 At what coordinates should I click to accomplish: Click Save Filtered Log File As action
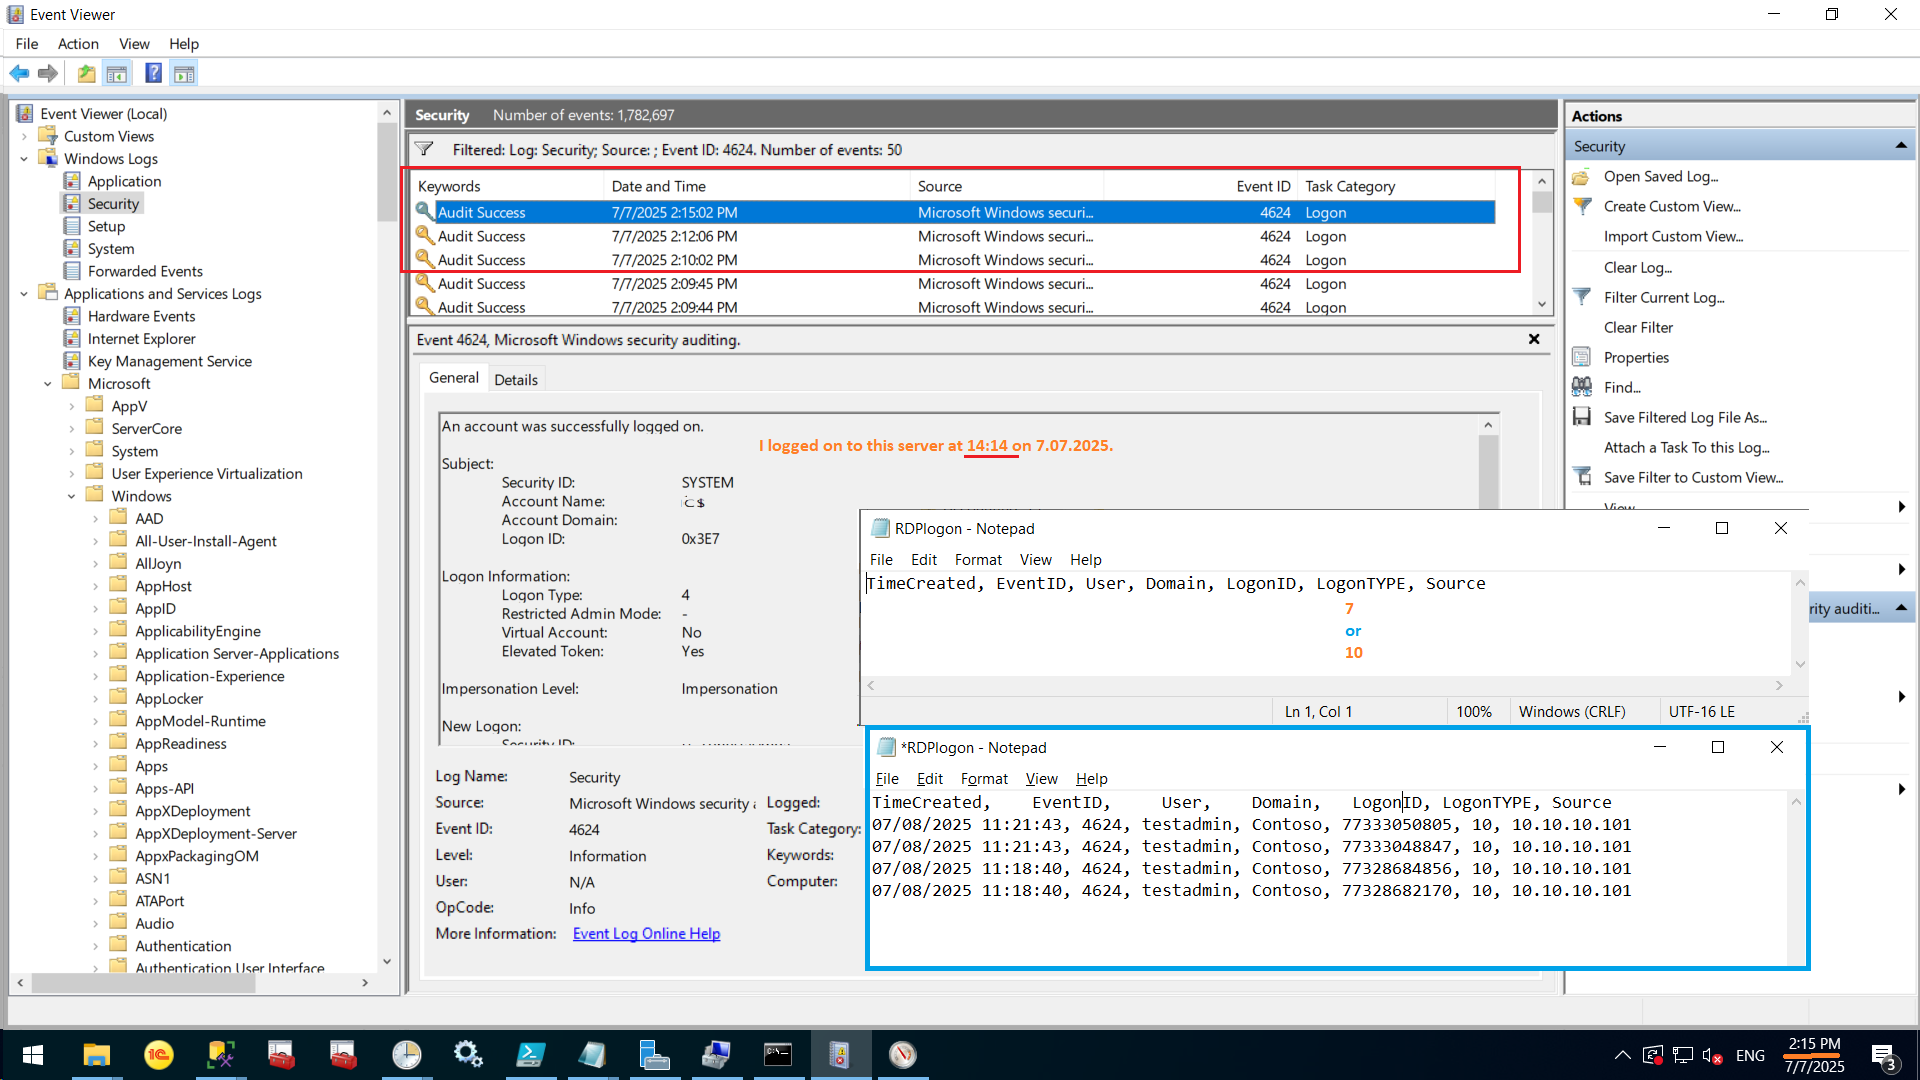pos(1685,417)
